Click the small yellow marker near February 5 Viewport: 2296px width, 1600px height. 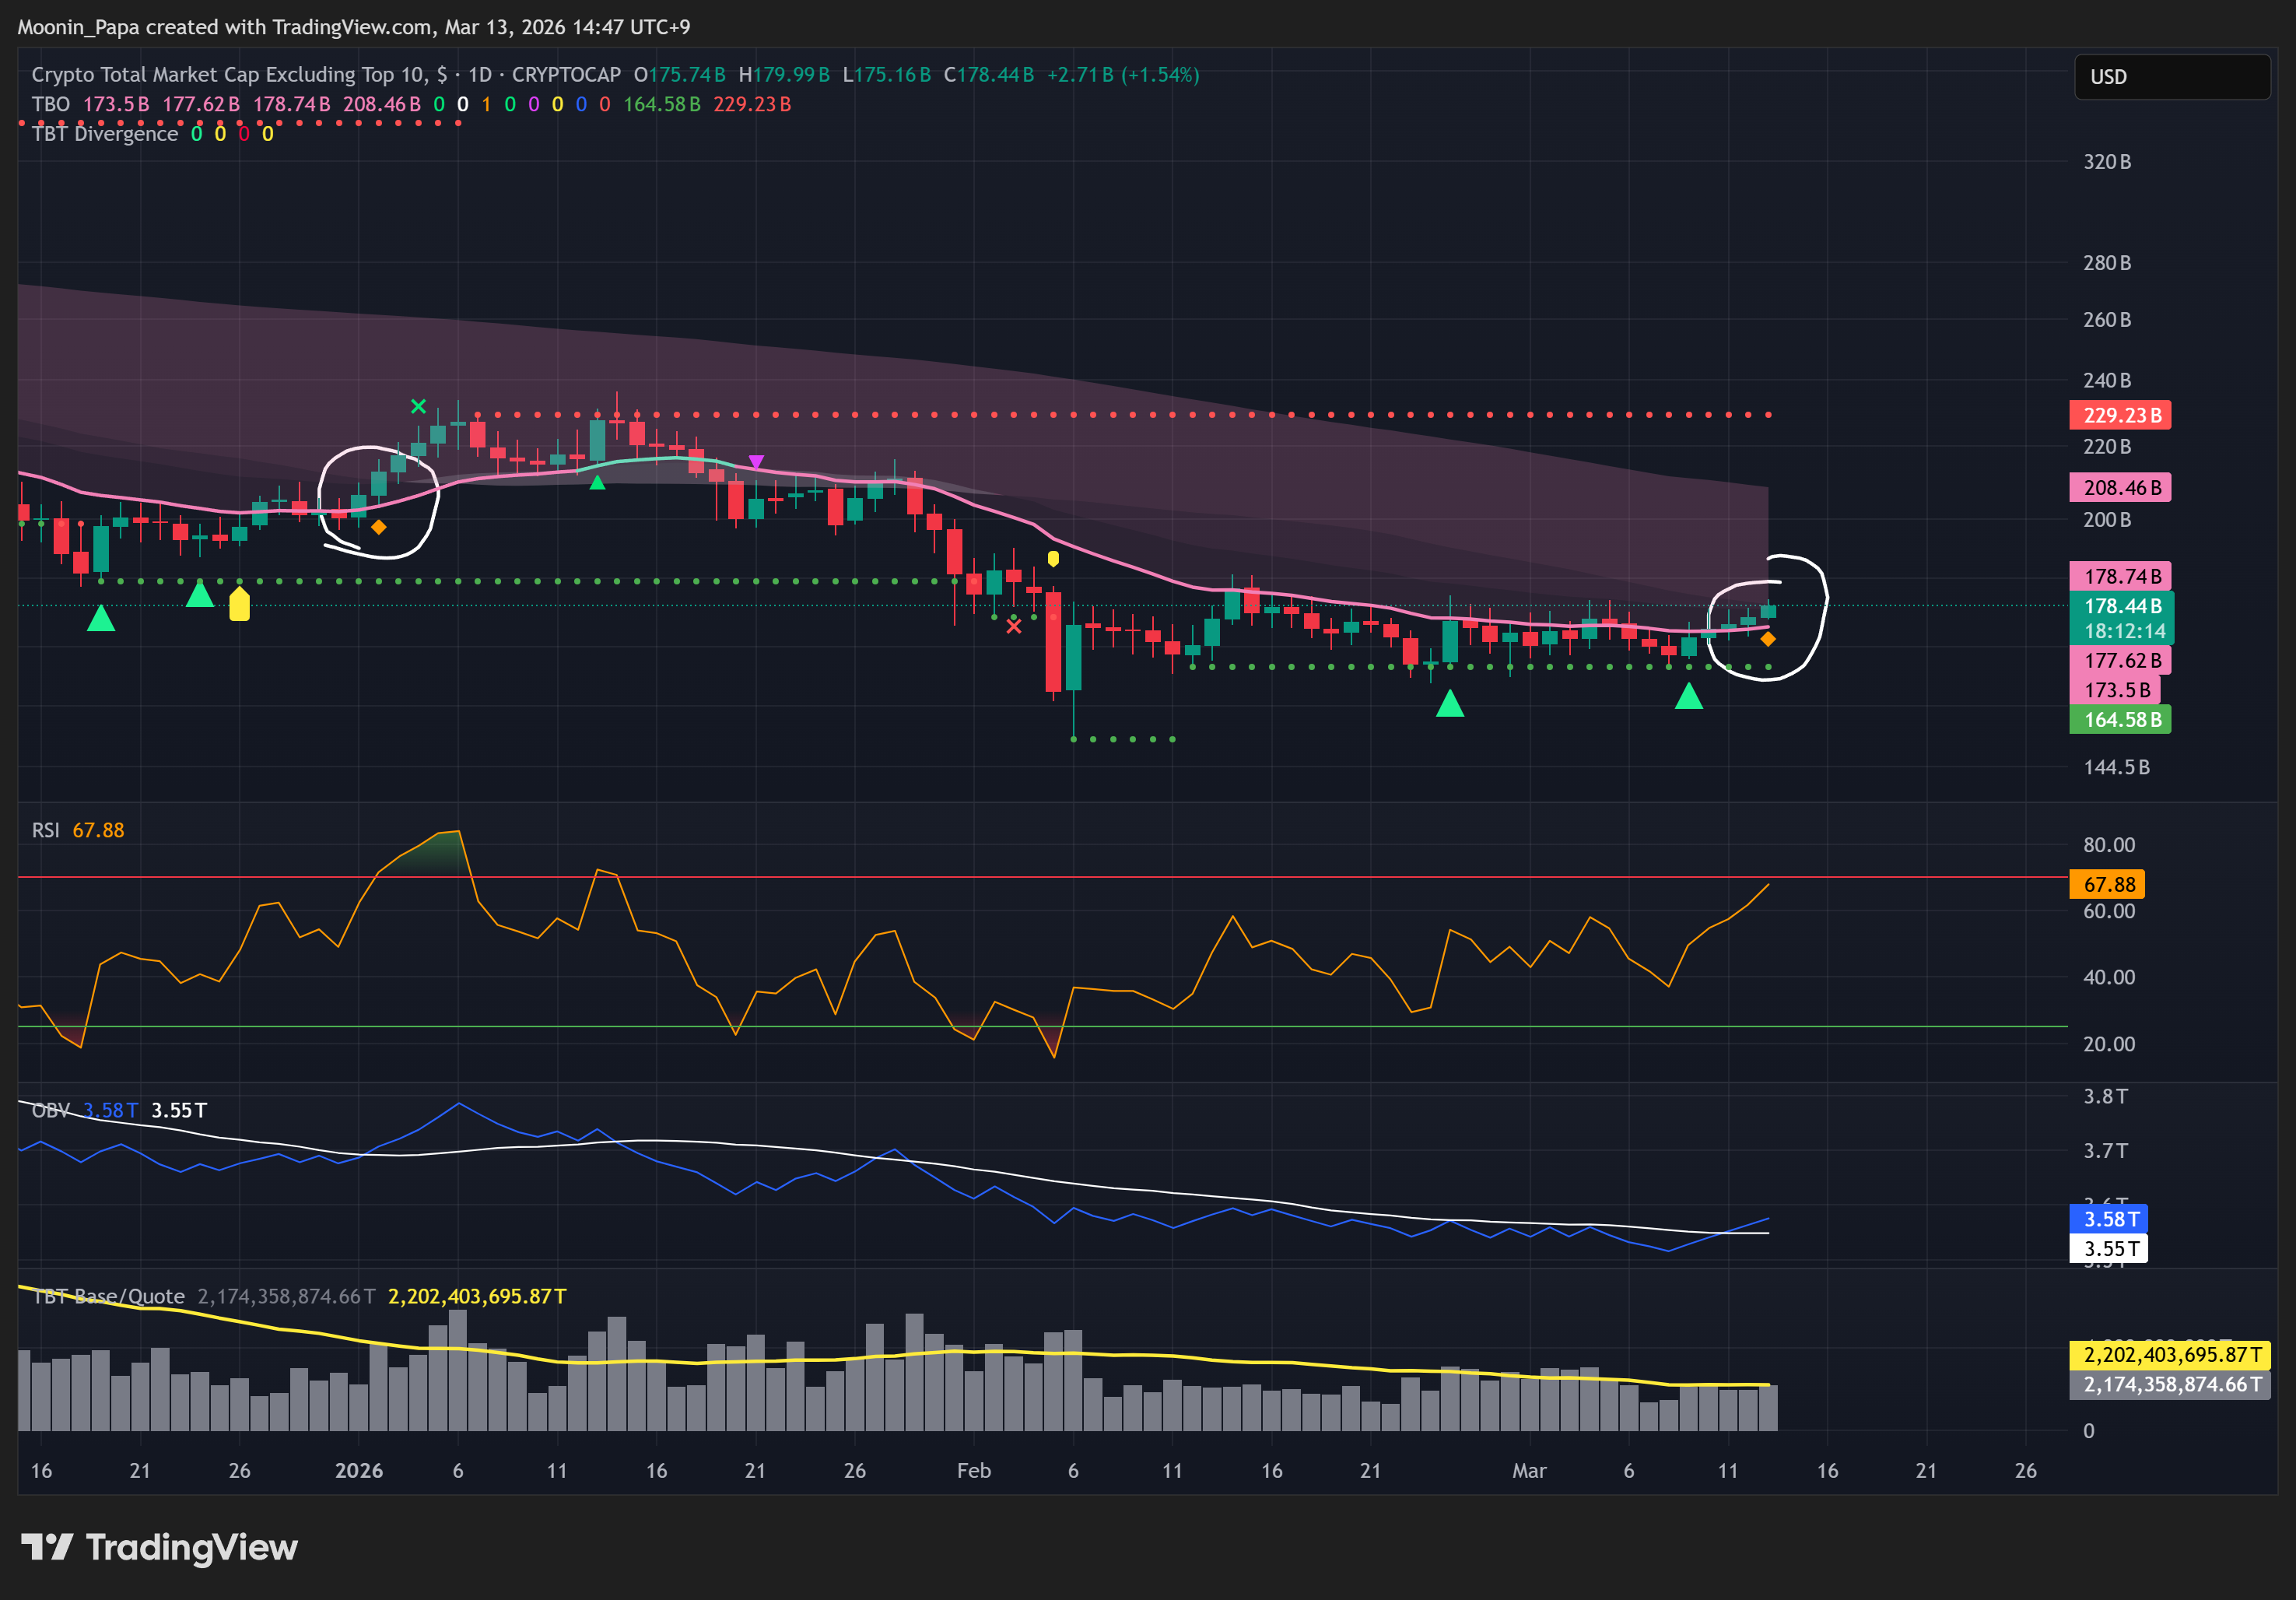pyautogui.click(x=1053, y=558)
